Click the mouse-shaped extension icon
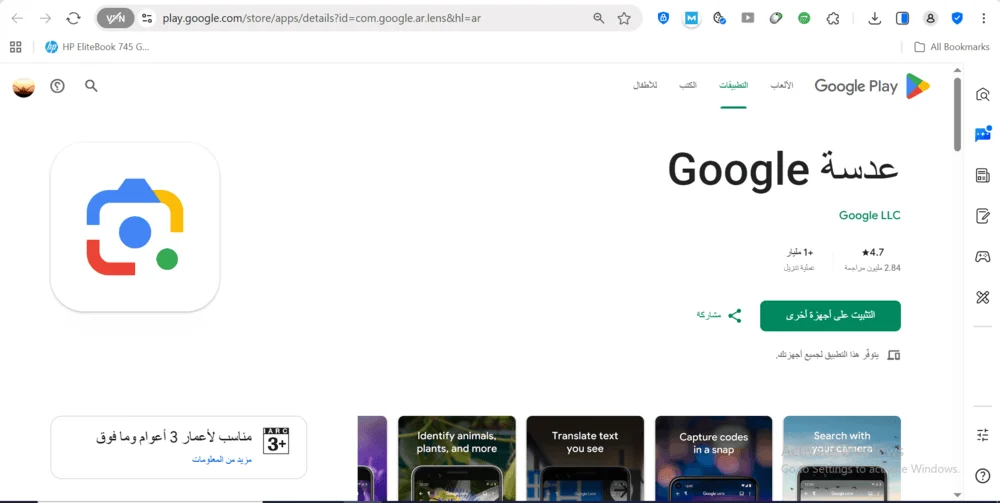Viewport: 1000px width, 503px height. pyautogui.click(x=776, y=18)
